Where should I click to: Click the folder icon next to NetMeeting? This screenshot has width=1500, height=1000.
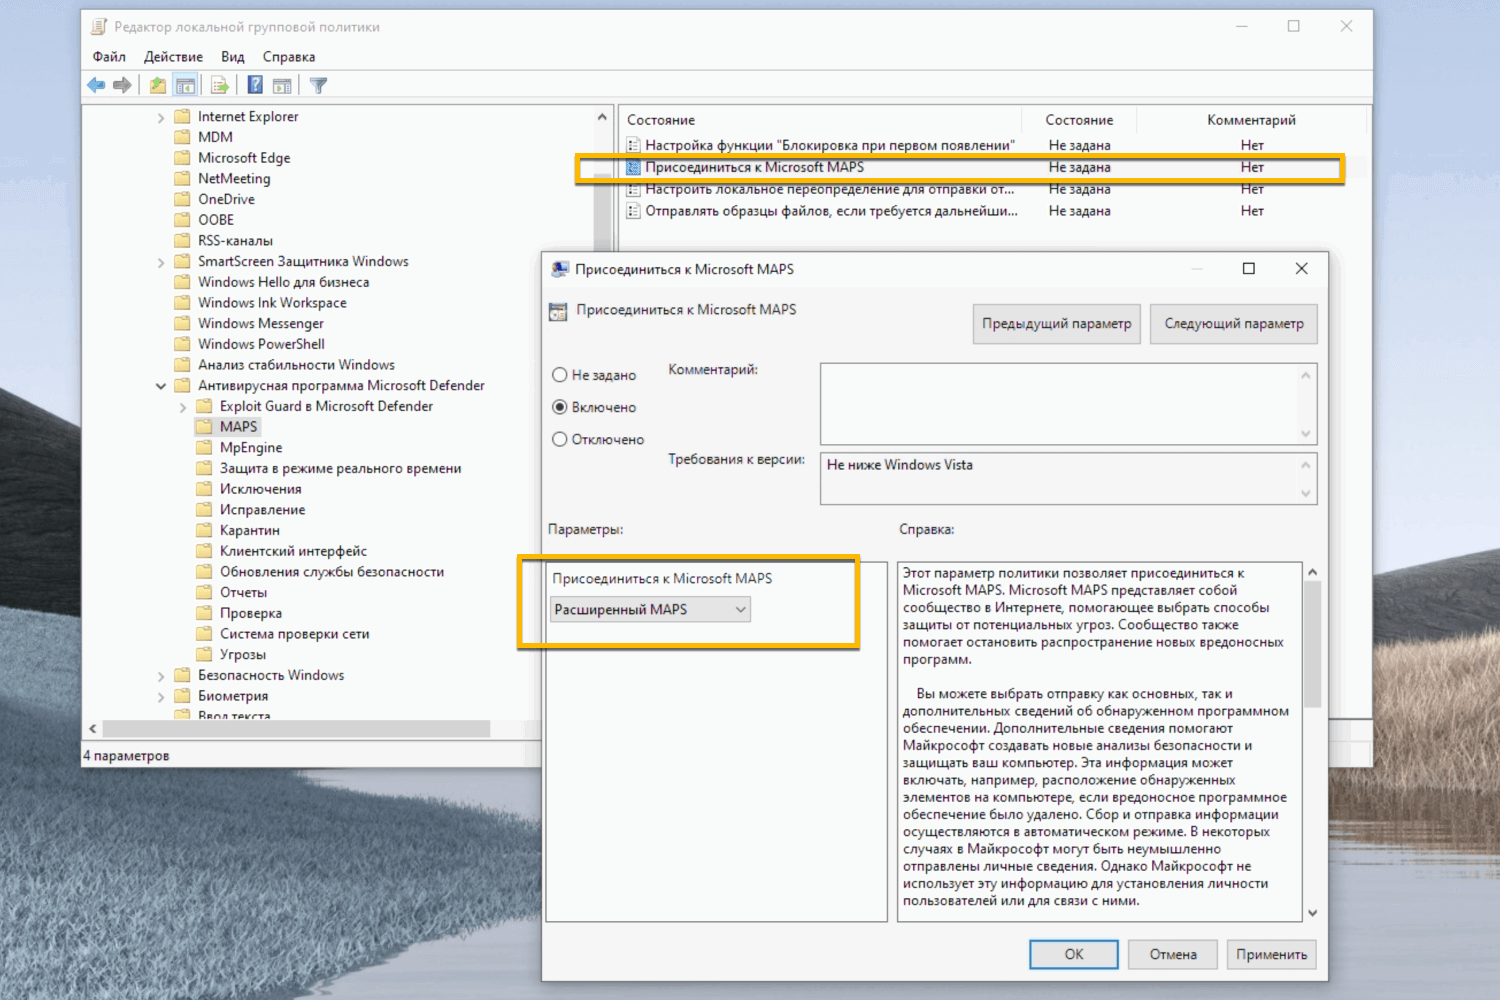click(182, 178)
